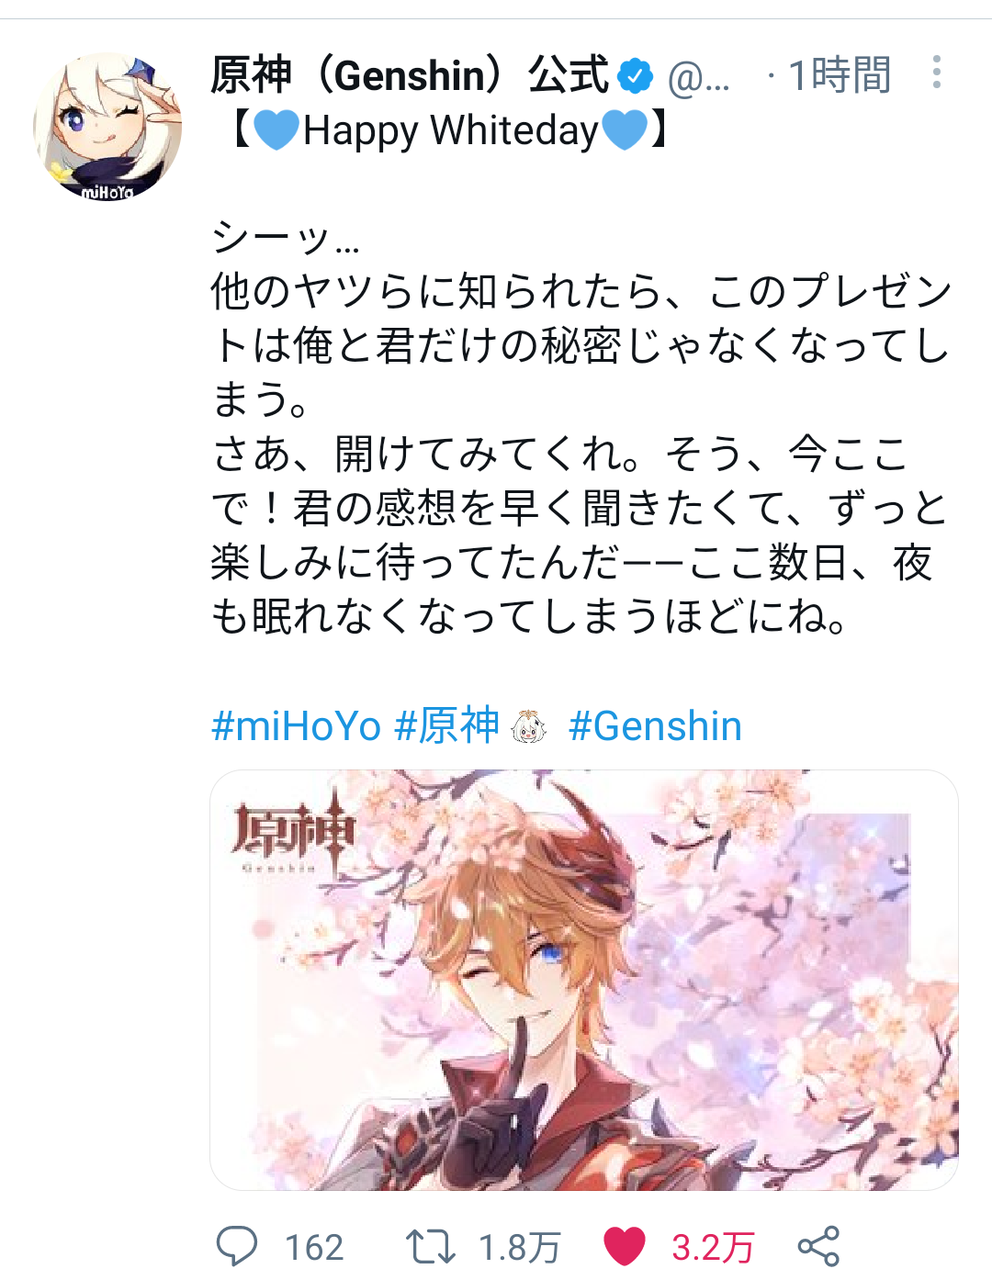
Task: Click the blue verified badge
Action: [635, 76]
